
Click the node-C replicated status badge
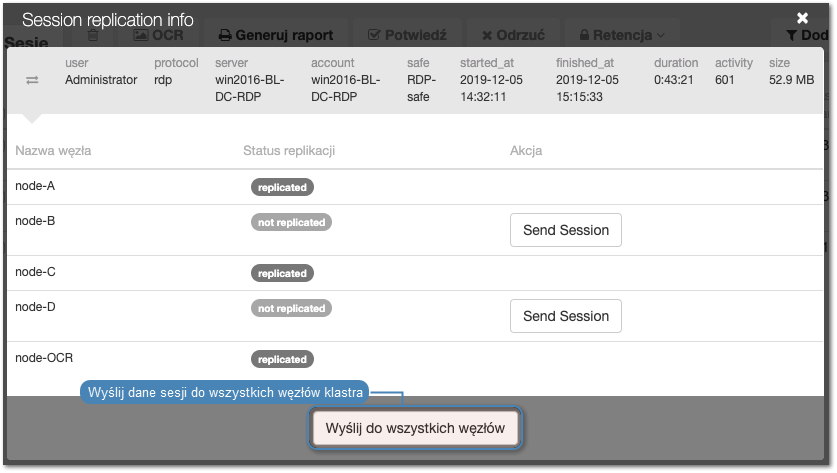click(282, 273)
